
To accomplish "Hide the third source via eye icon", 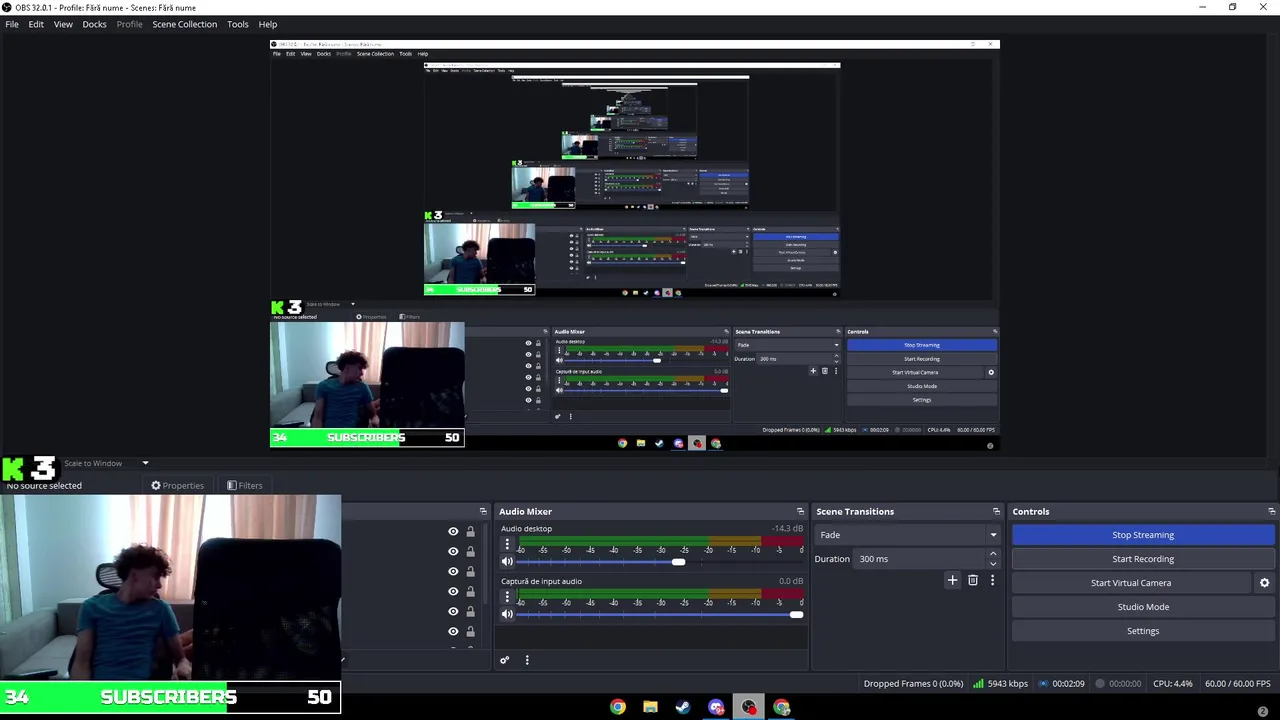I will coord(453,572).
